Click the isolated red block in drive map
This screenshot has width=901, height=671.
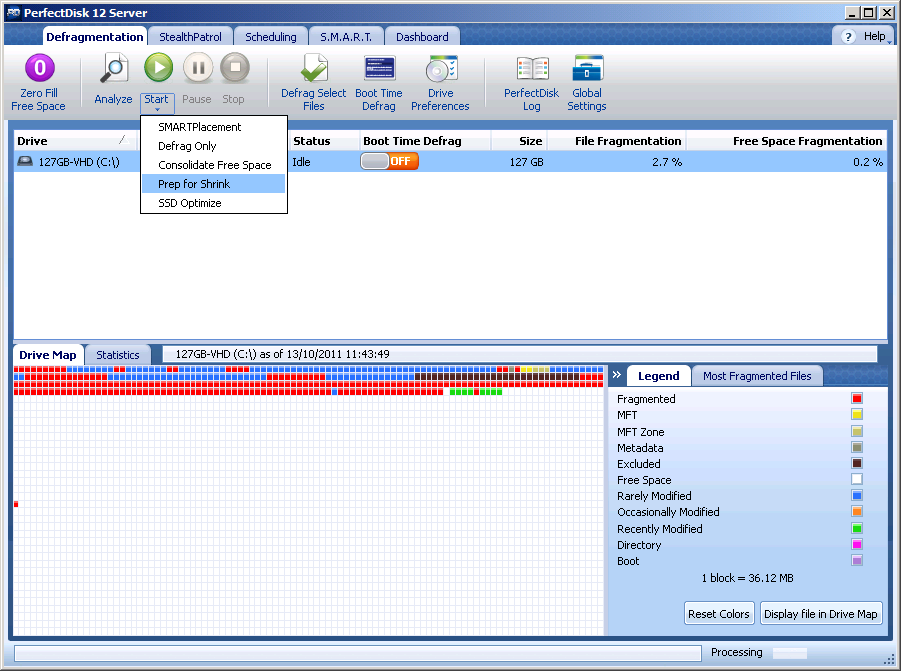point(16,504)
